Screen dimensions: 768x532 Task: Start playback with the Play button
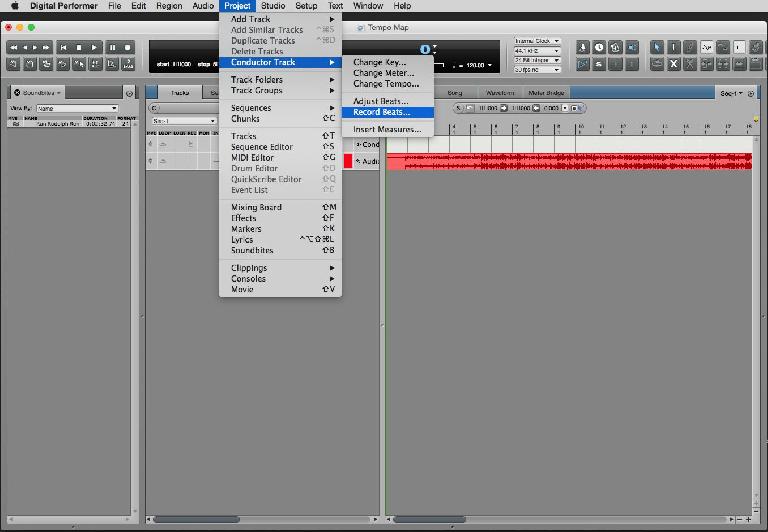tap(95, 48)
